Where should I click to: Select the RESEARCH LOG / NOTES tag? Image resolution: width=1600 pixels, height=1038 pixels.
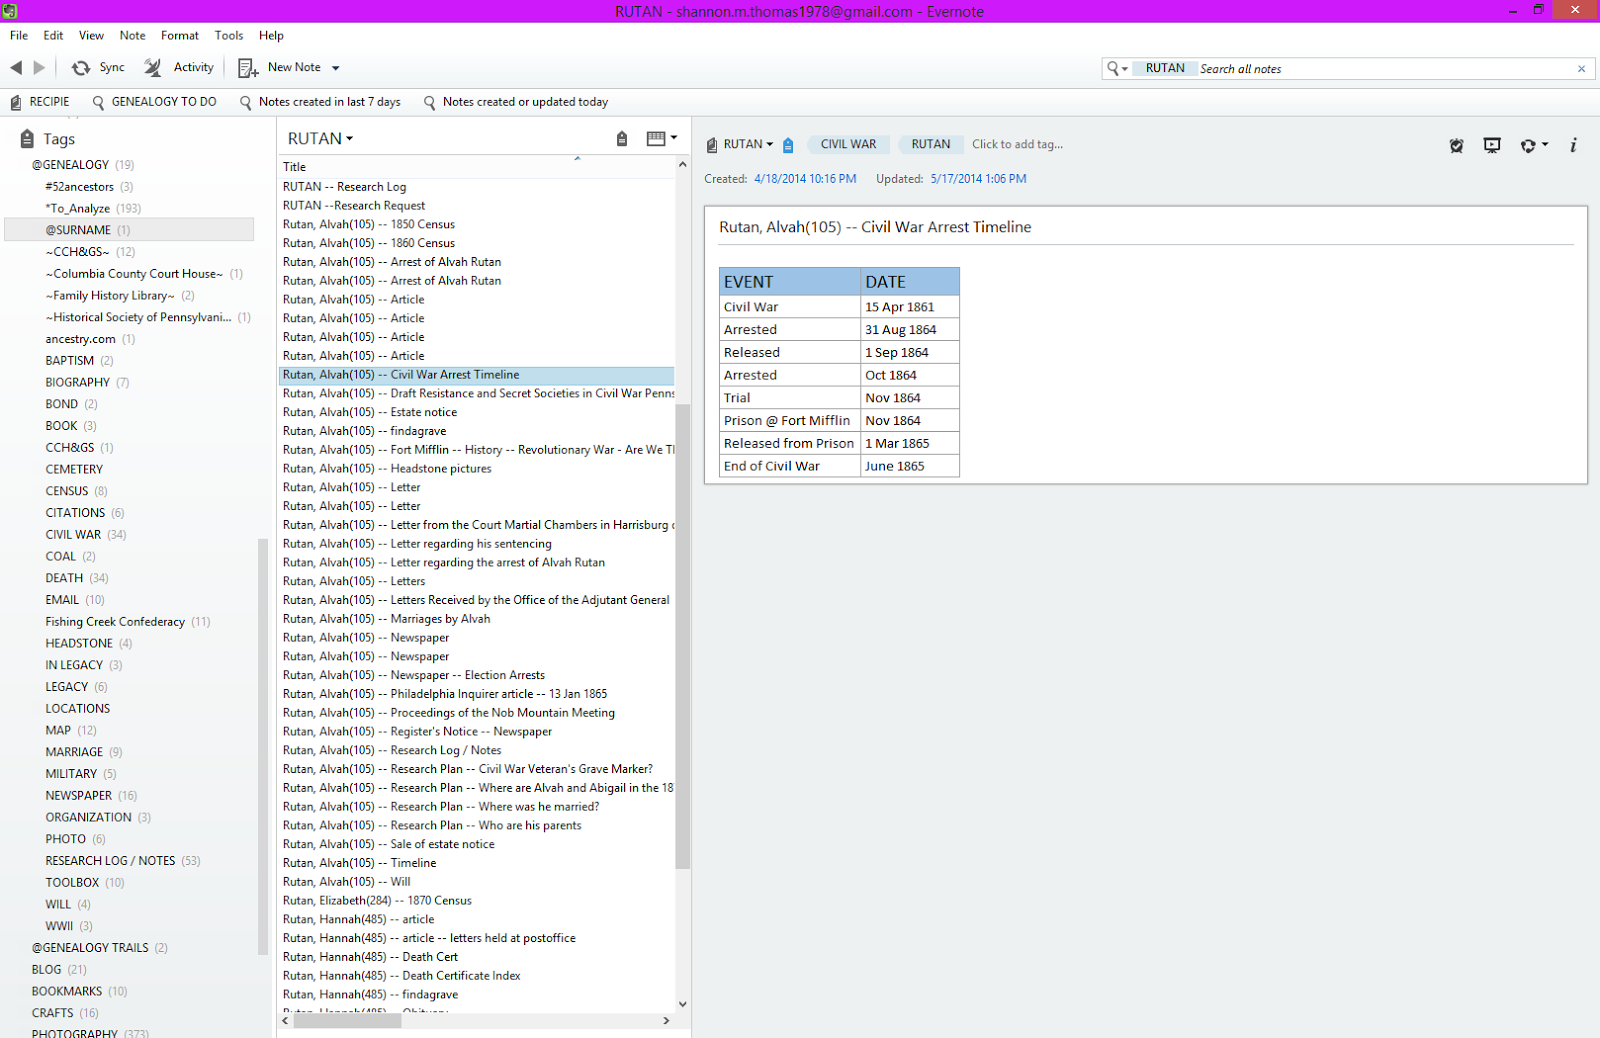pos(110,861)
